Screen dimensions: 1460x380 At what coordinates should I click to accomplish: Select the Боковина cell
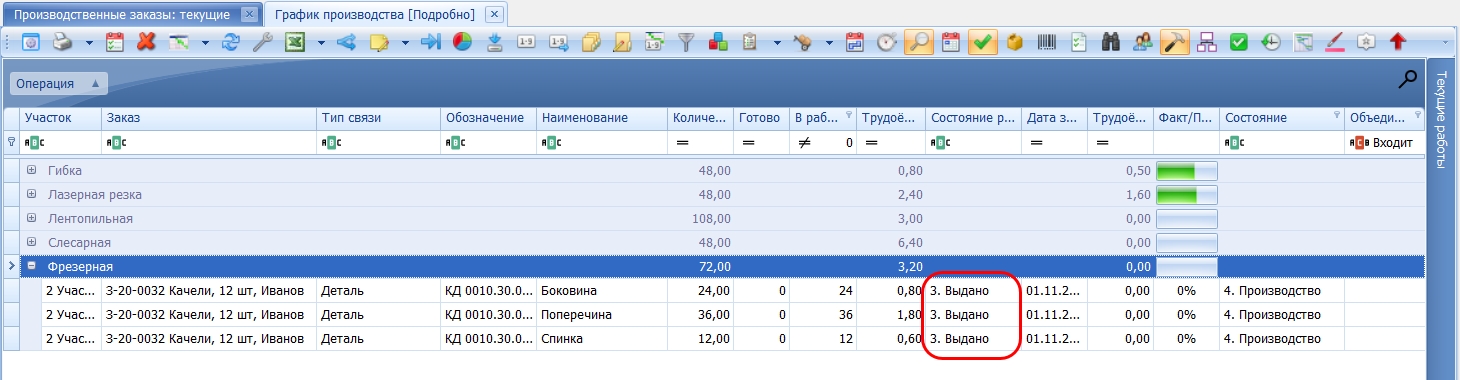[602, 291]
